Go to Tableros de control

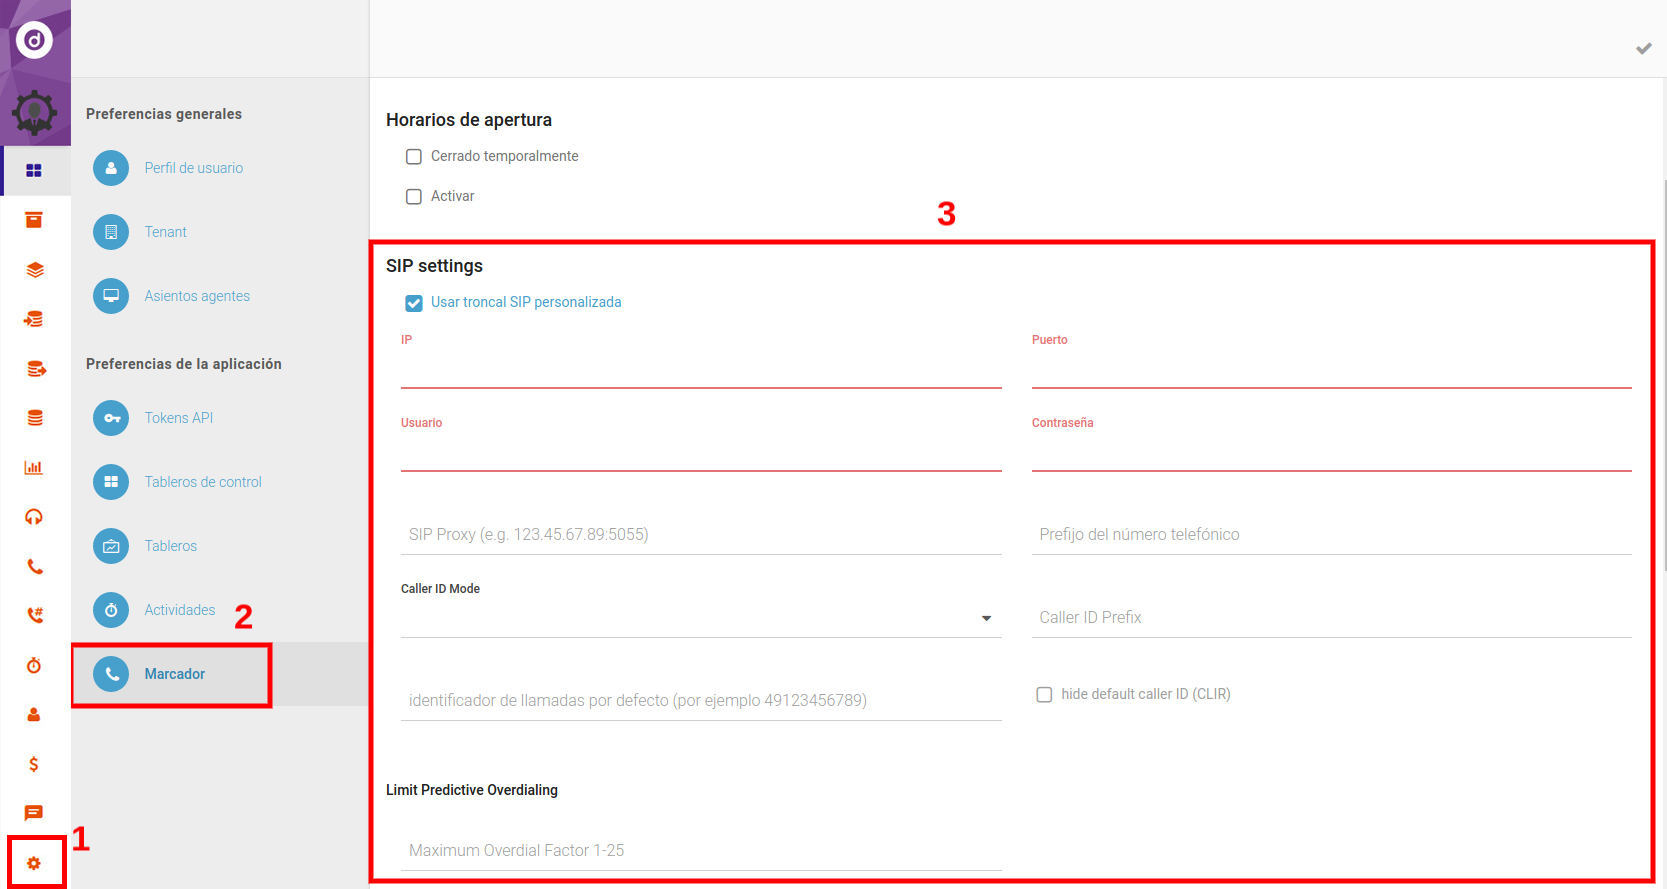click(202, 482)
